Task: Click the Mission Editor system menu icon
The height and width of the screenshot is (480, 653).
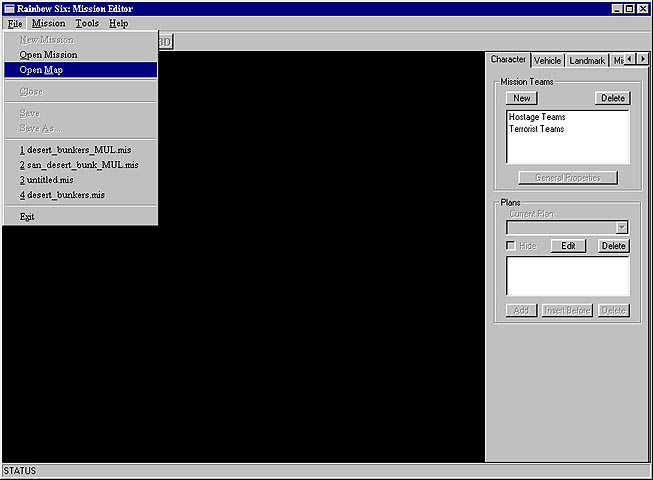Action: click(x=9, y=8)
